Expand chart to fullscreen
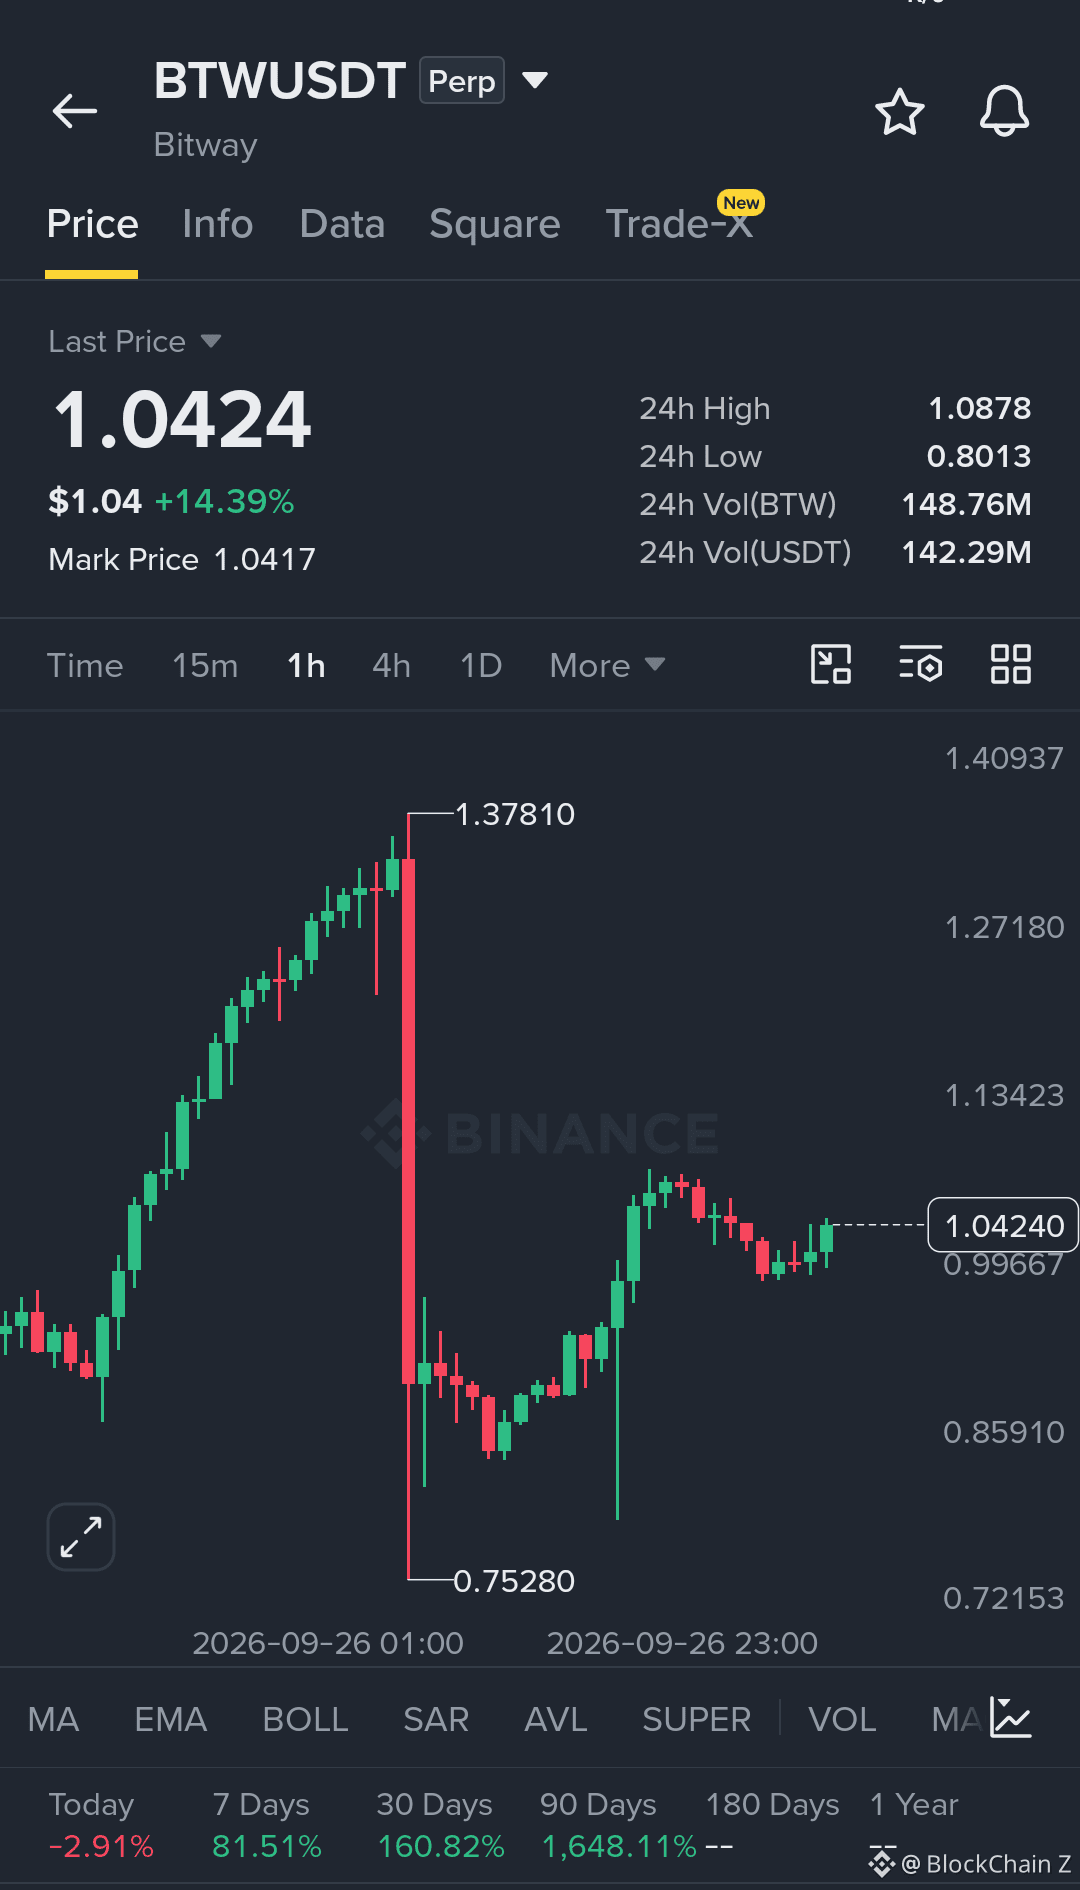1080x1890 pixels. click(81, 1537)
